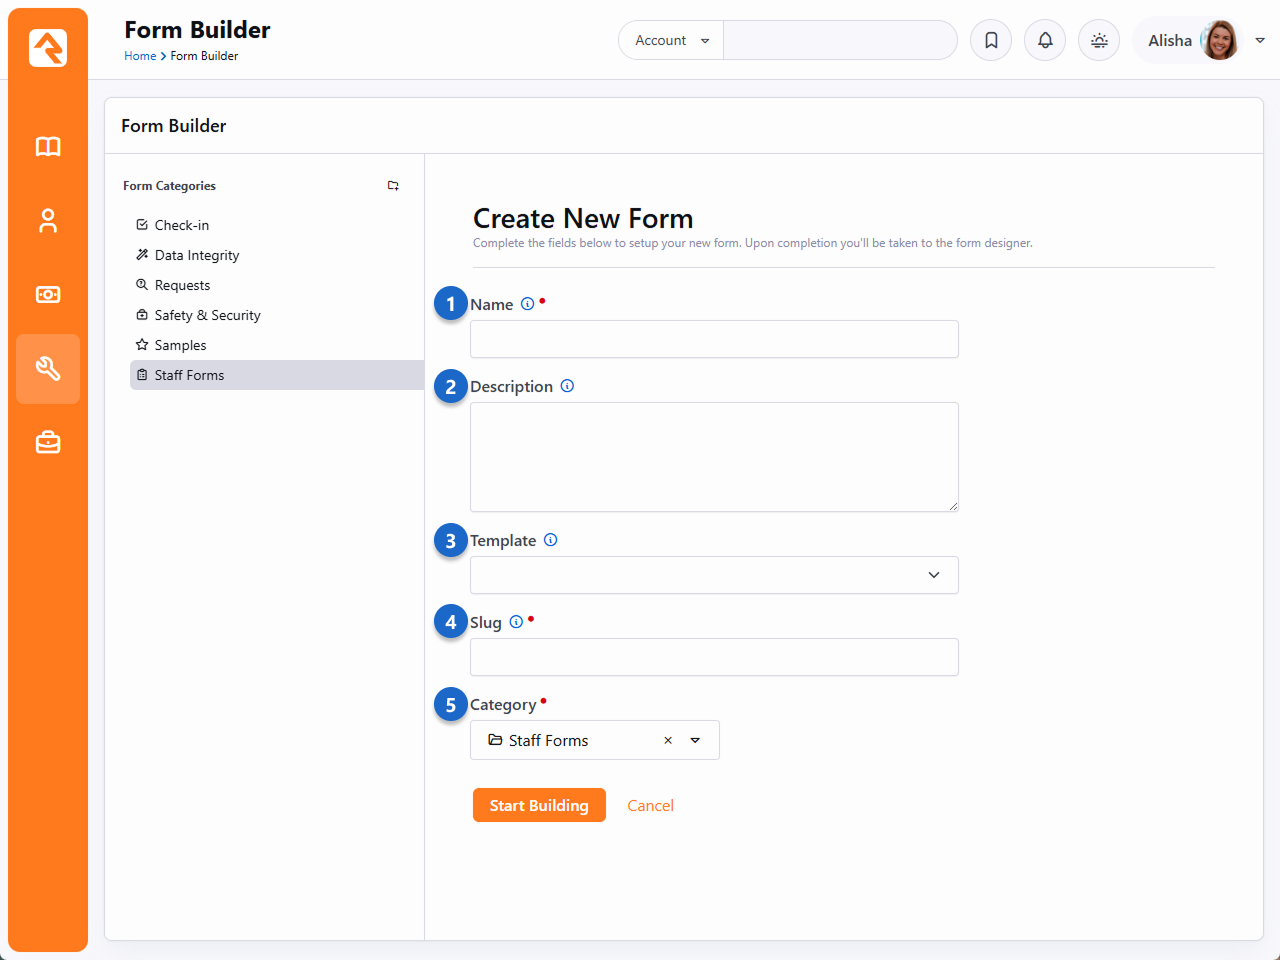This screenshot has width=1280, height=960.
Task: Open the finance money icon in sidebar
Action: coord(48,295)
